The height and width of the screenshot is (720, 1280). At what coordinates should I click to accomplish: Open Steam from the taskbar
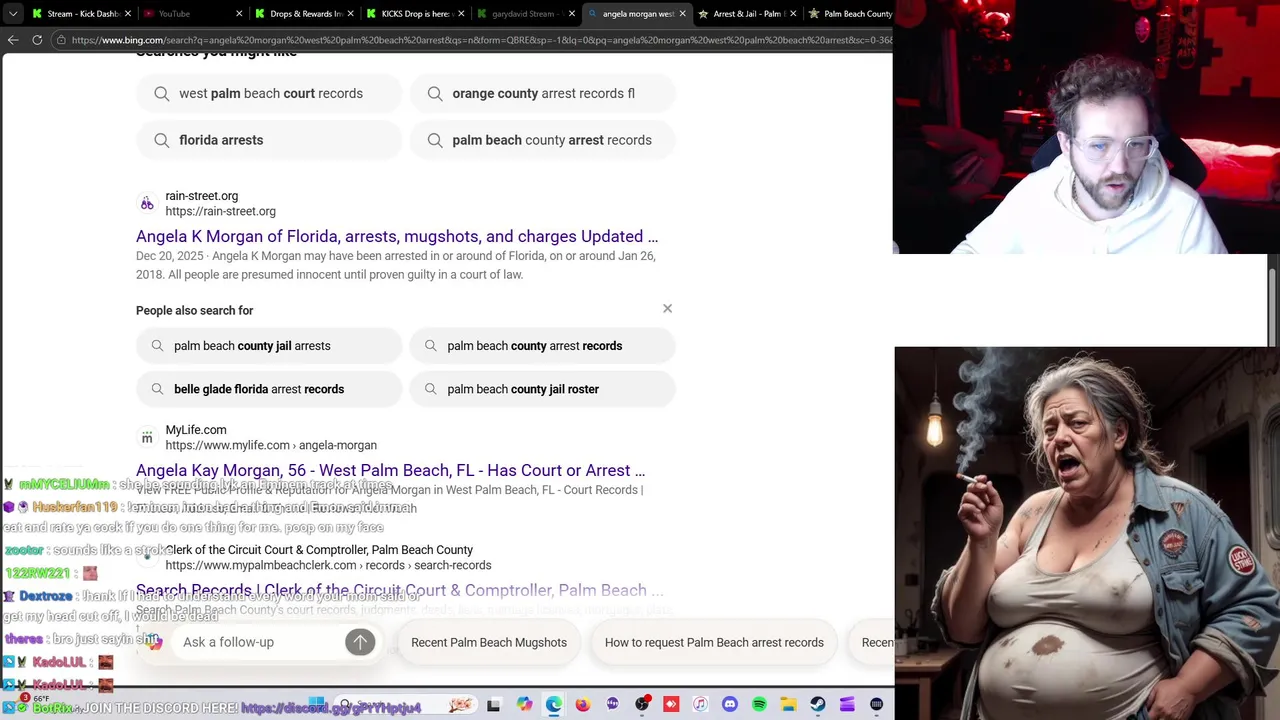point(818,705)
